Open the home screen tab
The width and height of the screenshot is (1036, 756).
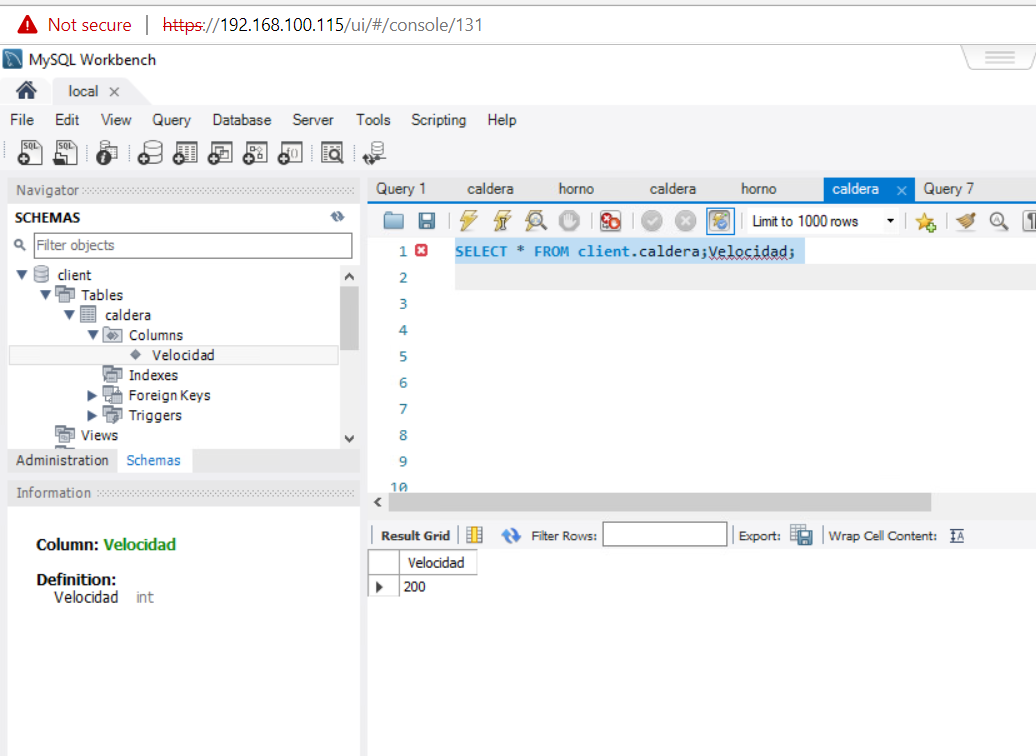coord(26,91)
